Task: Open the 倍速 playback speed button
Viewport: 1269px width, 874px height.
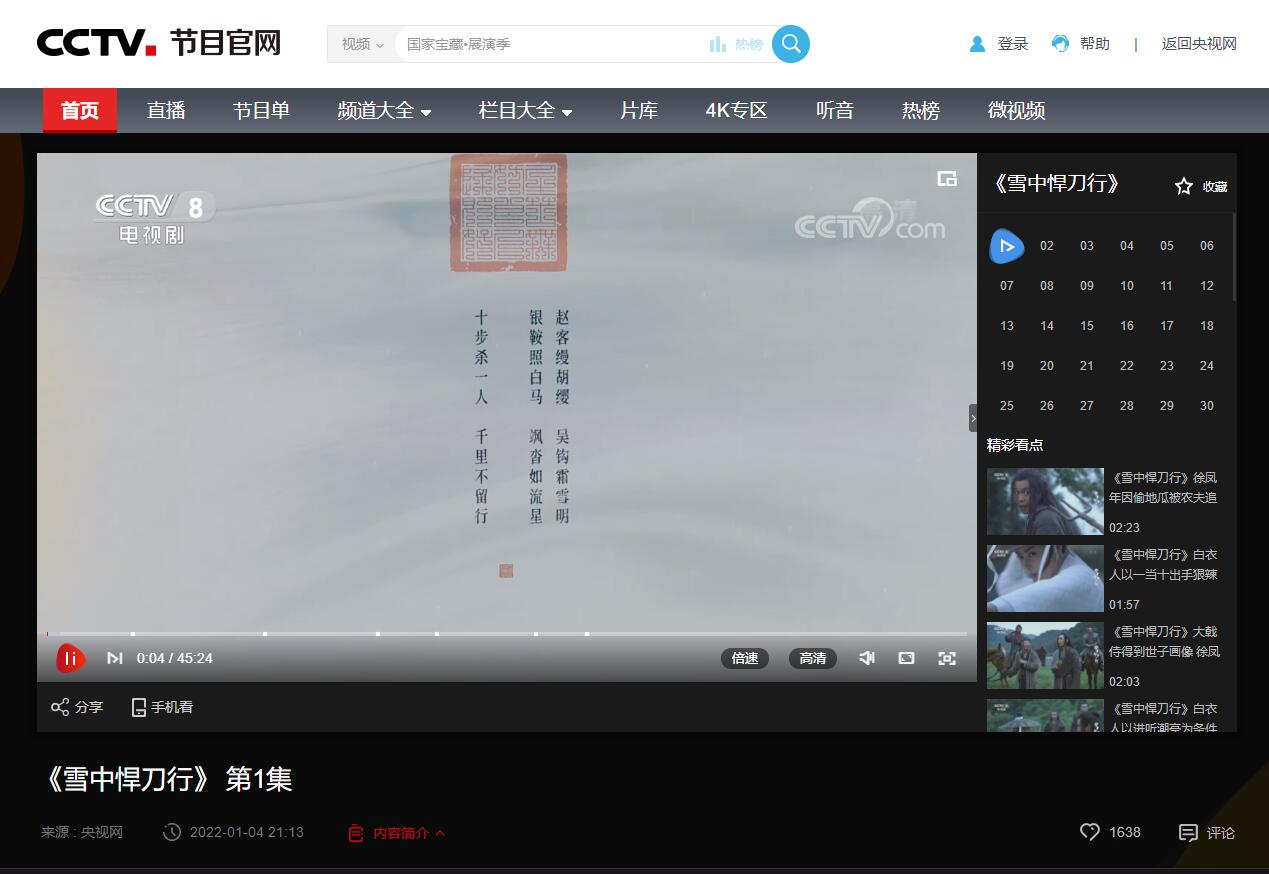Action: point(744,658)
